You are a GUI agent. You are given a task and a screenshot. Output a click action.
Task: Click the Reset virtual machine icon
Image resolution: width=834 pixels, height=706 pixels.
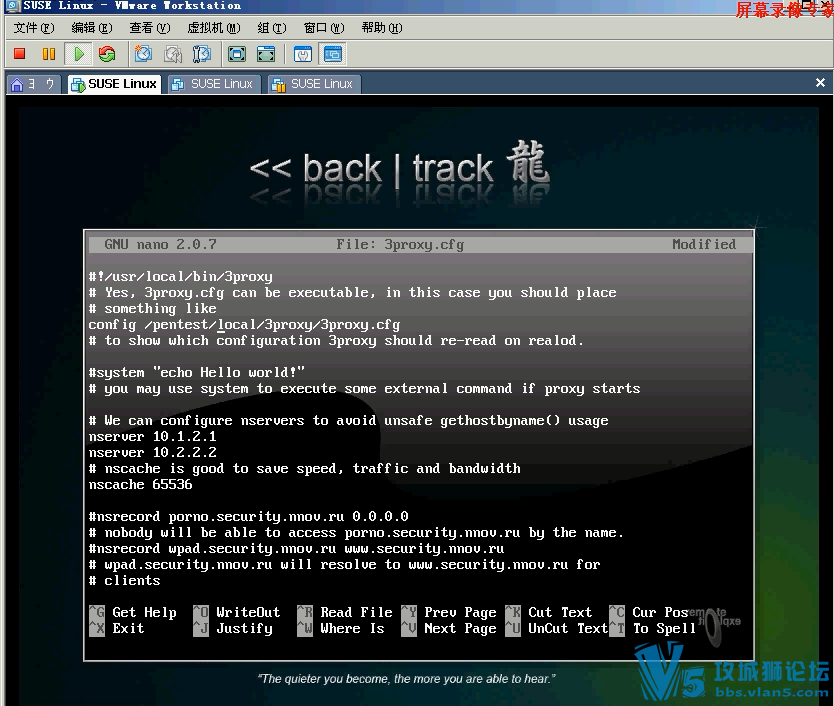(107, 54)
